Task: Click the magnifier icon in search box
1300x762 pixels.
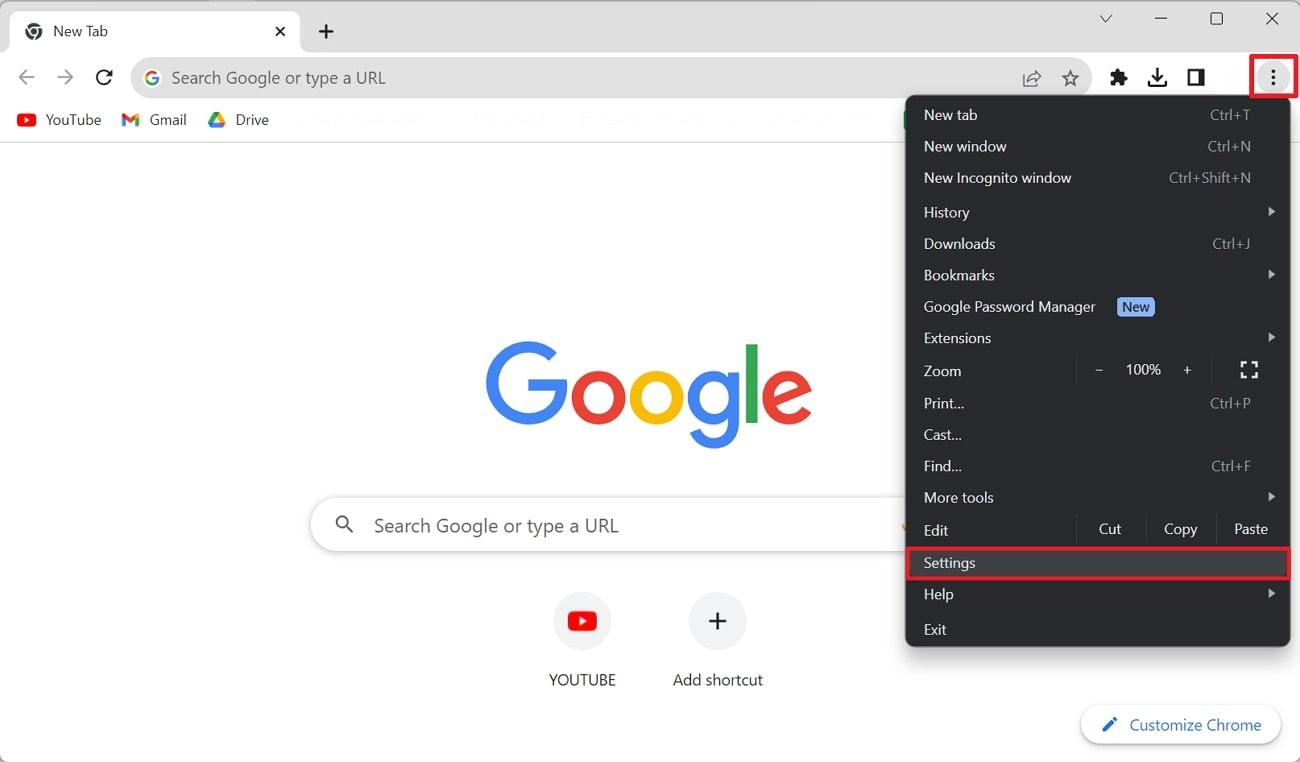Action: 344,524
